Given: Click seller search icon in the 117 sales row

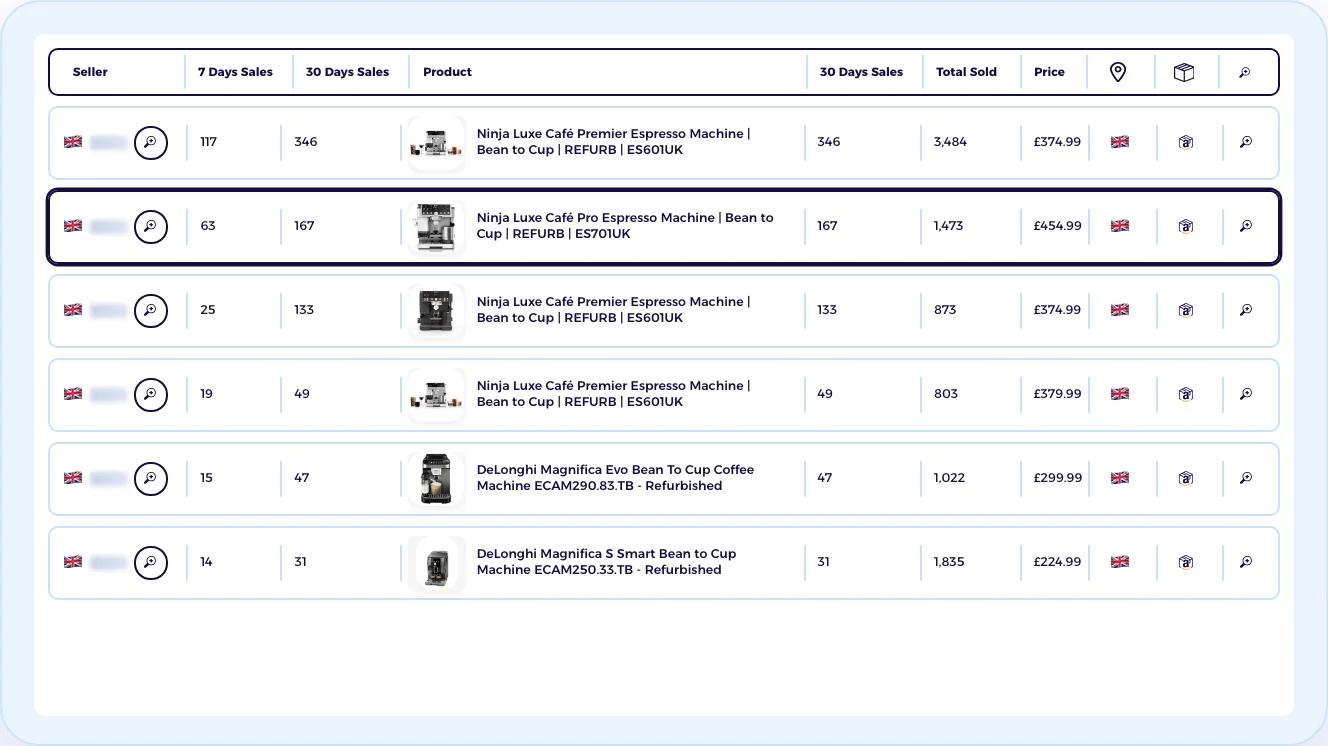Looking at the screenshot, I should 151,142.
